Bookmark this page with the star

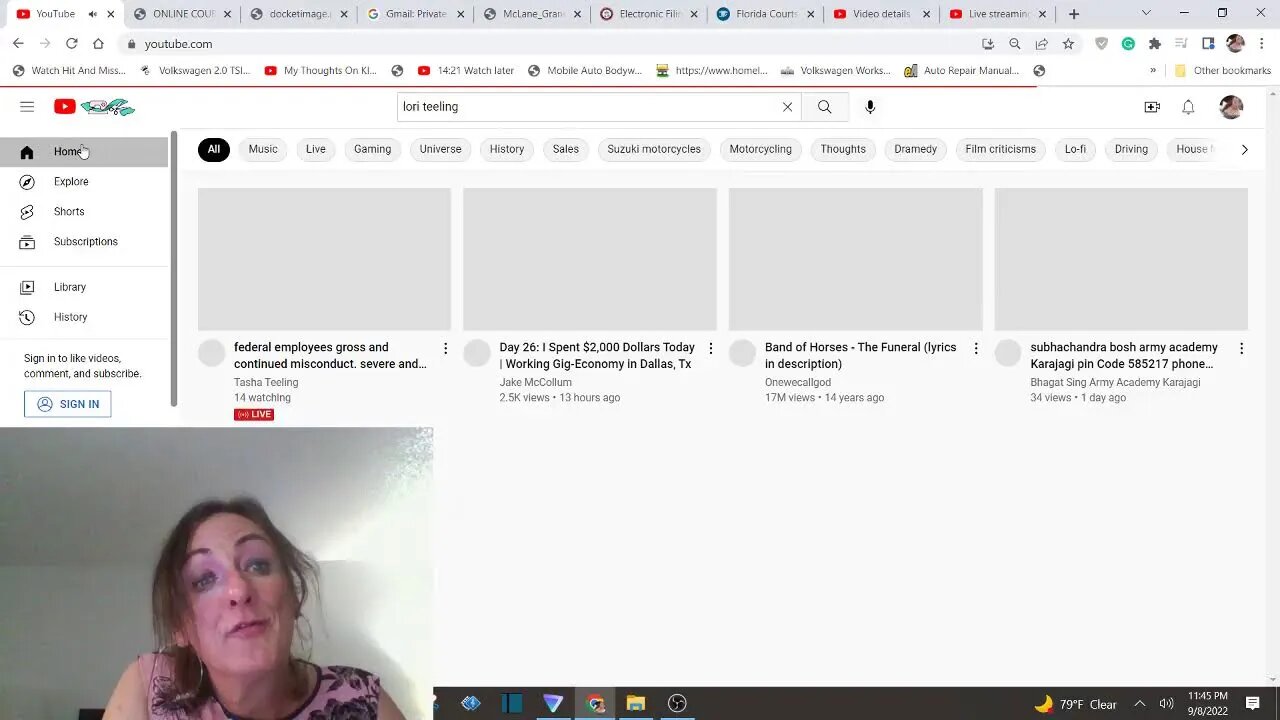point(1068,44)
